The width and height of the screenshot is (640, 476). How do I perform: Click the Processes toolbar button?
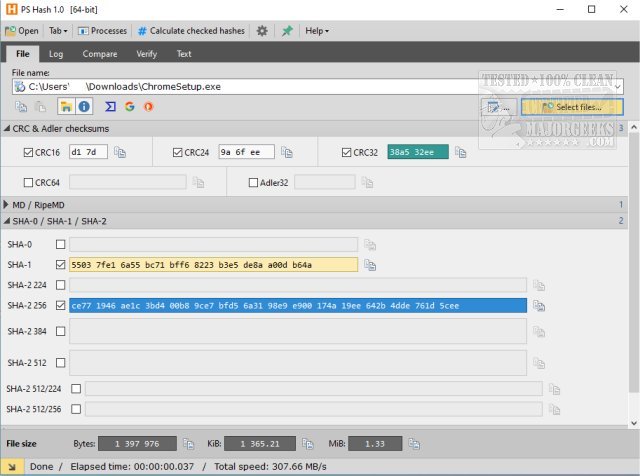(x=102, y=31)
